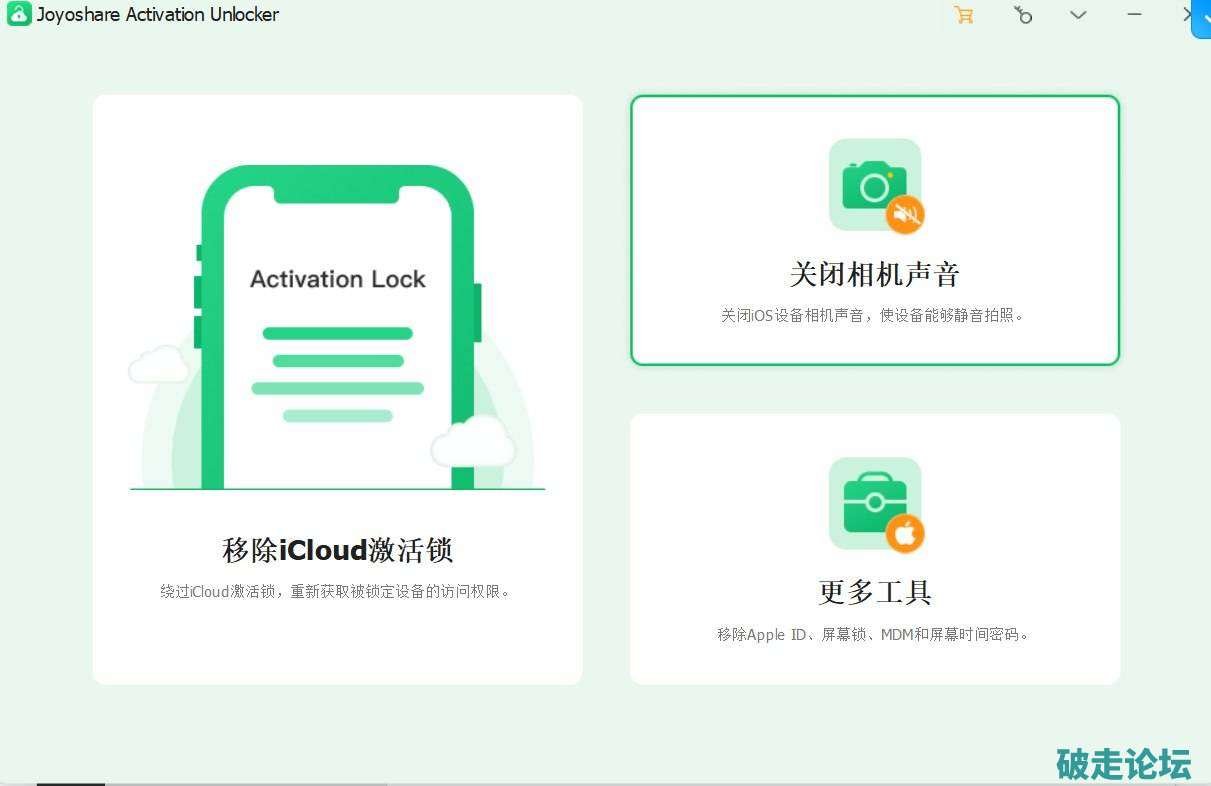Screen dimensions: 1211x786
Task: Click the blue checkmark overlay at window edge
Action: (1201, 20)
